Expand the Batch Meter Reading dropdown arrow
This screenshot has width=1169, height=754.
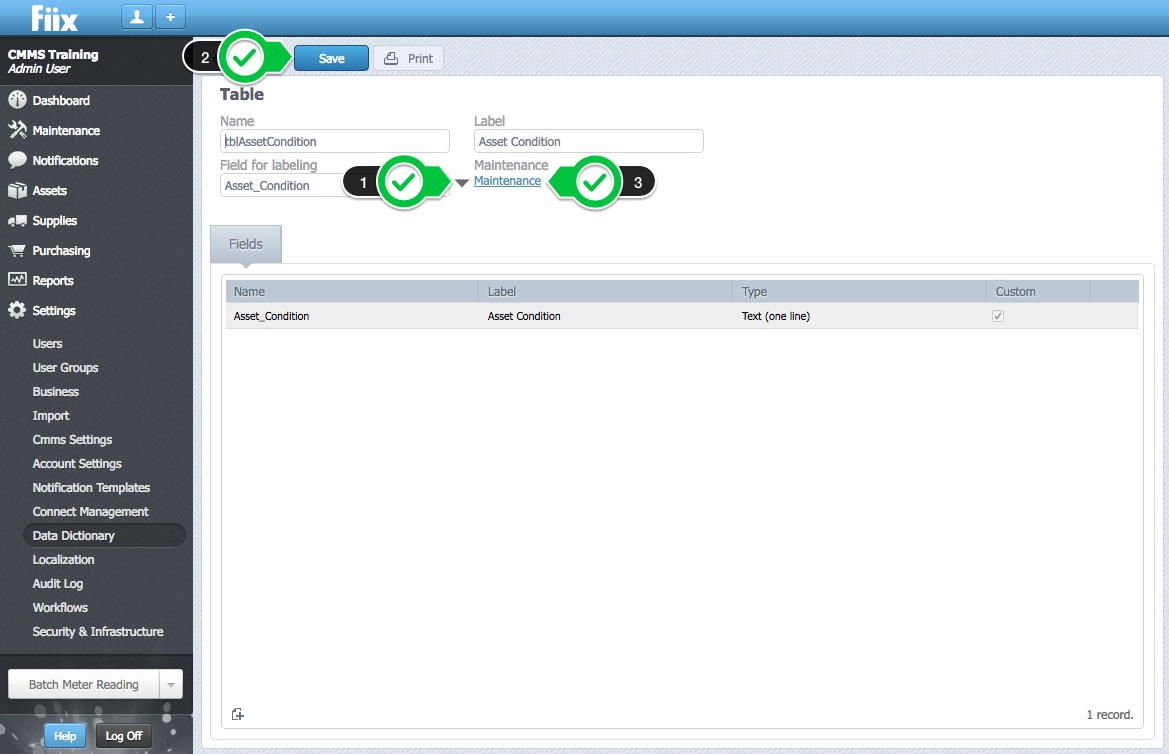click(171, 684)
